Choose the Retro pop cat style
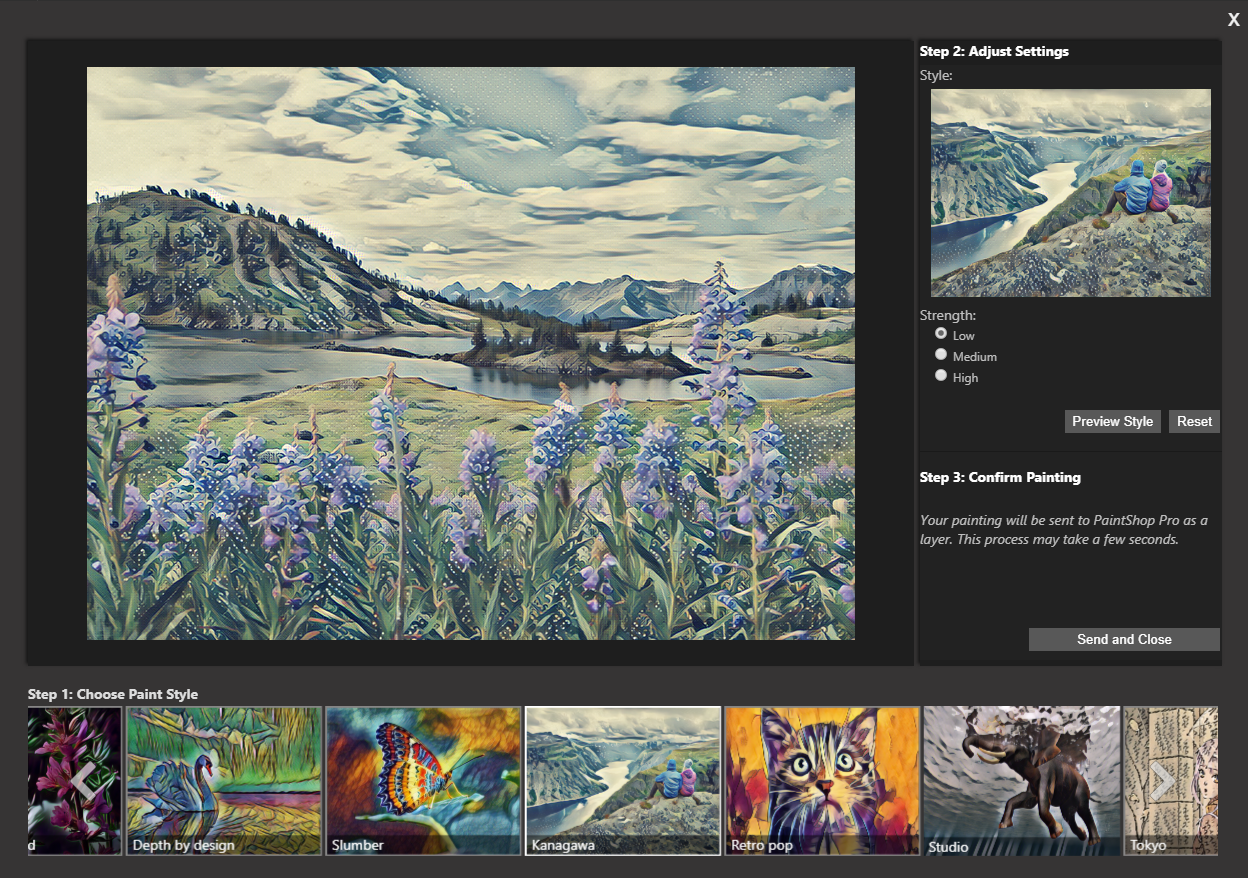The width and height of the screenshot is (1248, 878). tap(821, 781)
